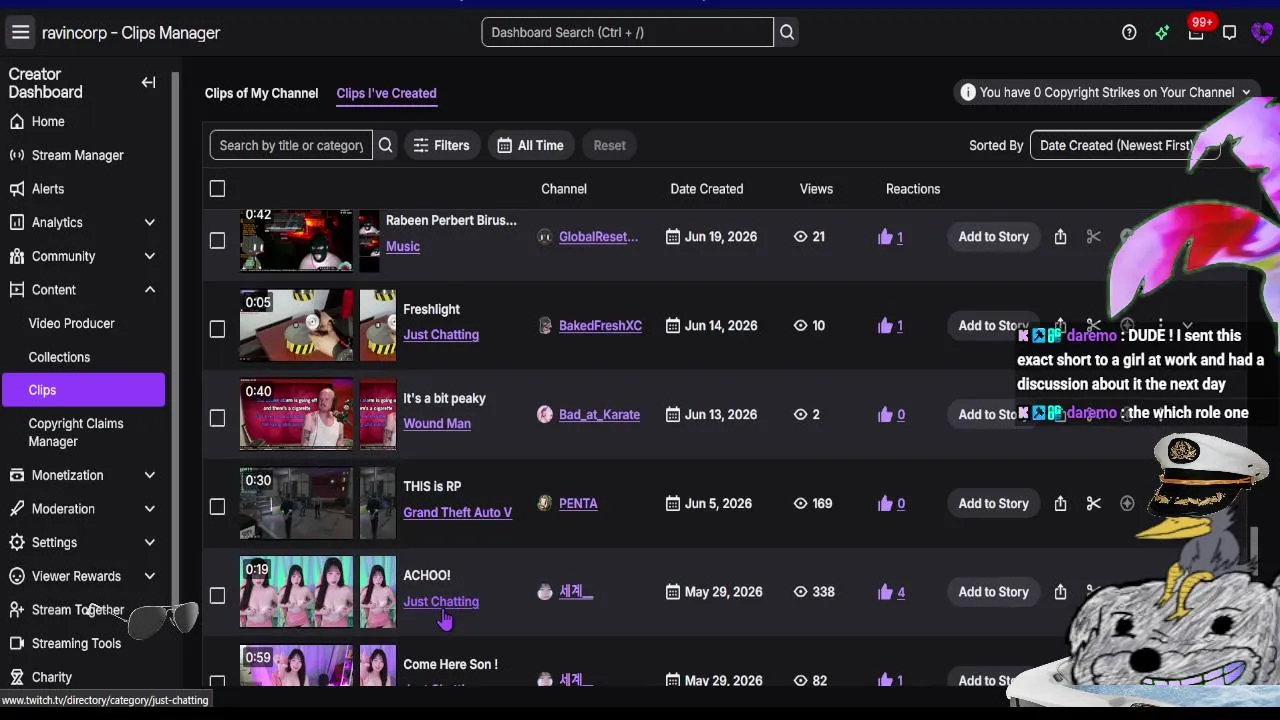Screen dimensions: 1280x720
Task: Click scissors icon for THIS is RP
Action: click(1093, 504)
